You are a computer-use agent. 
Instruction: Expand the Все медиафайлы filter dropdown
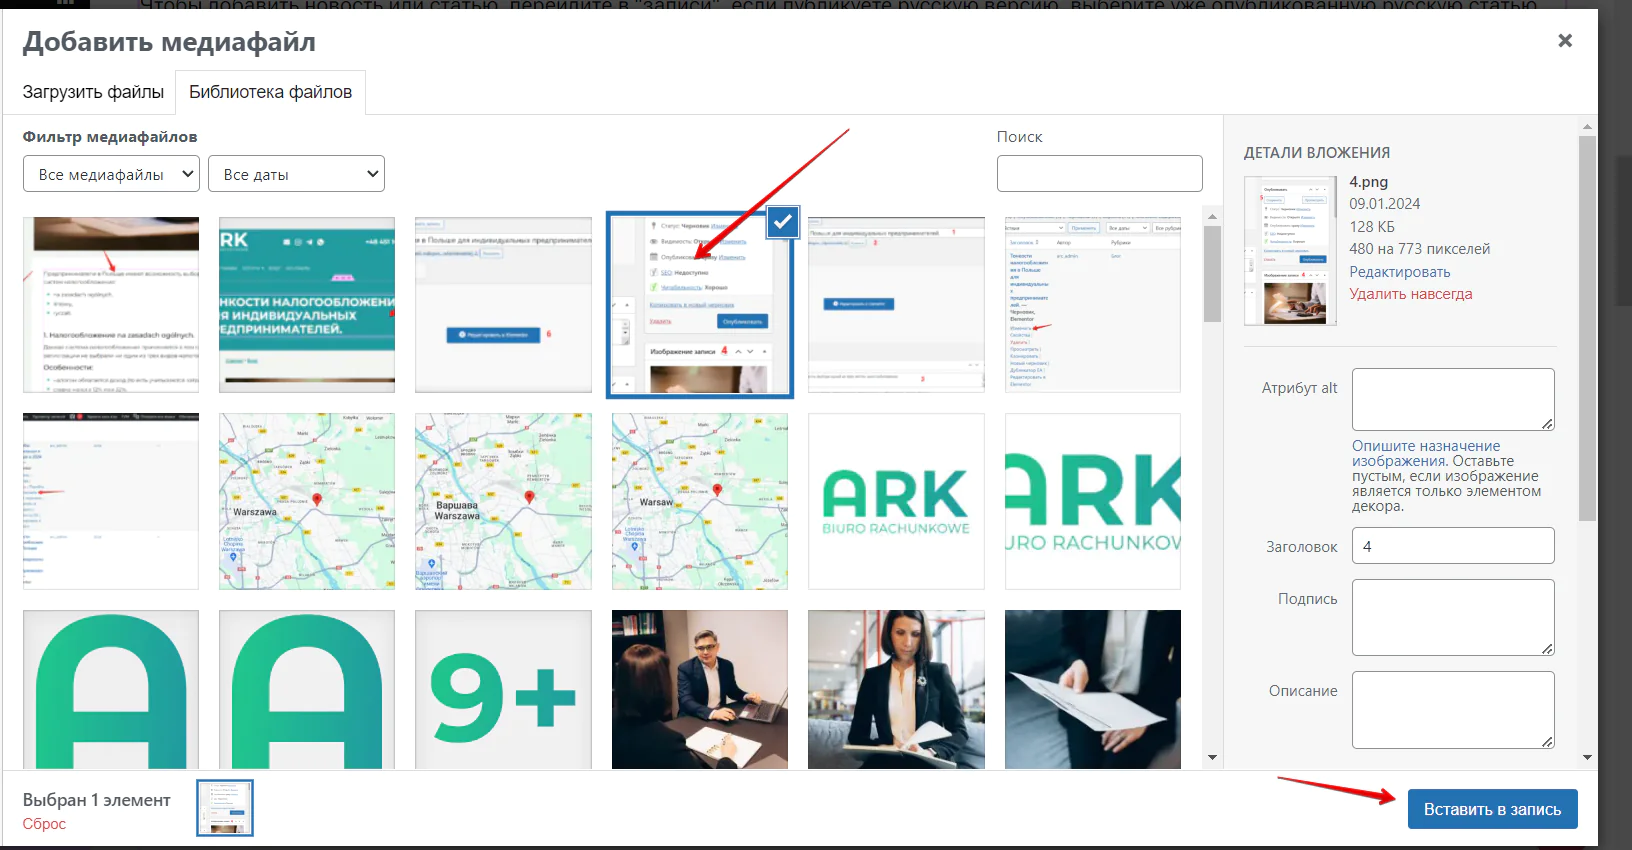[x=111, y=174]
